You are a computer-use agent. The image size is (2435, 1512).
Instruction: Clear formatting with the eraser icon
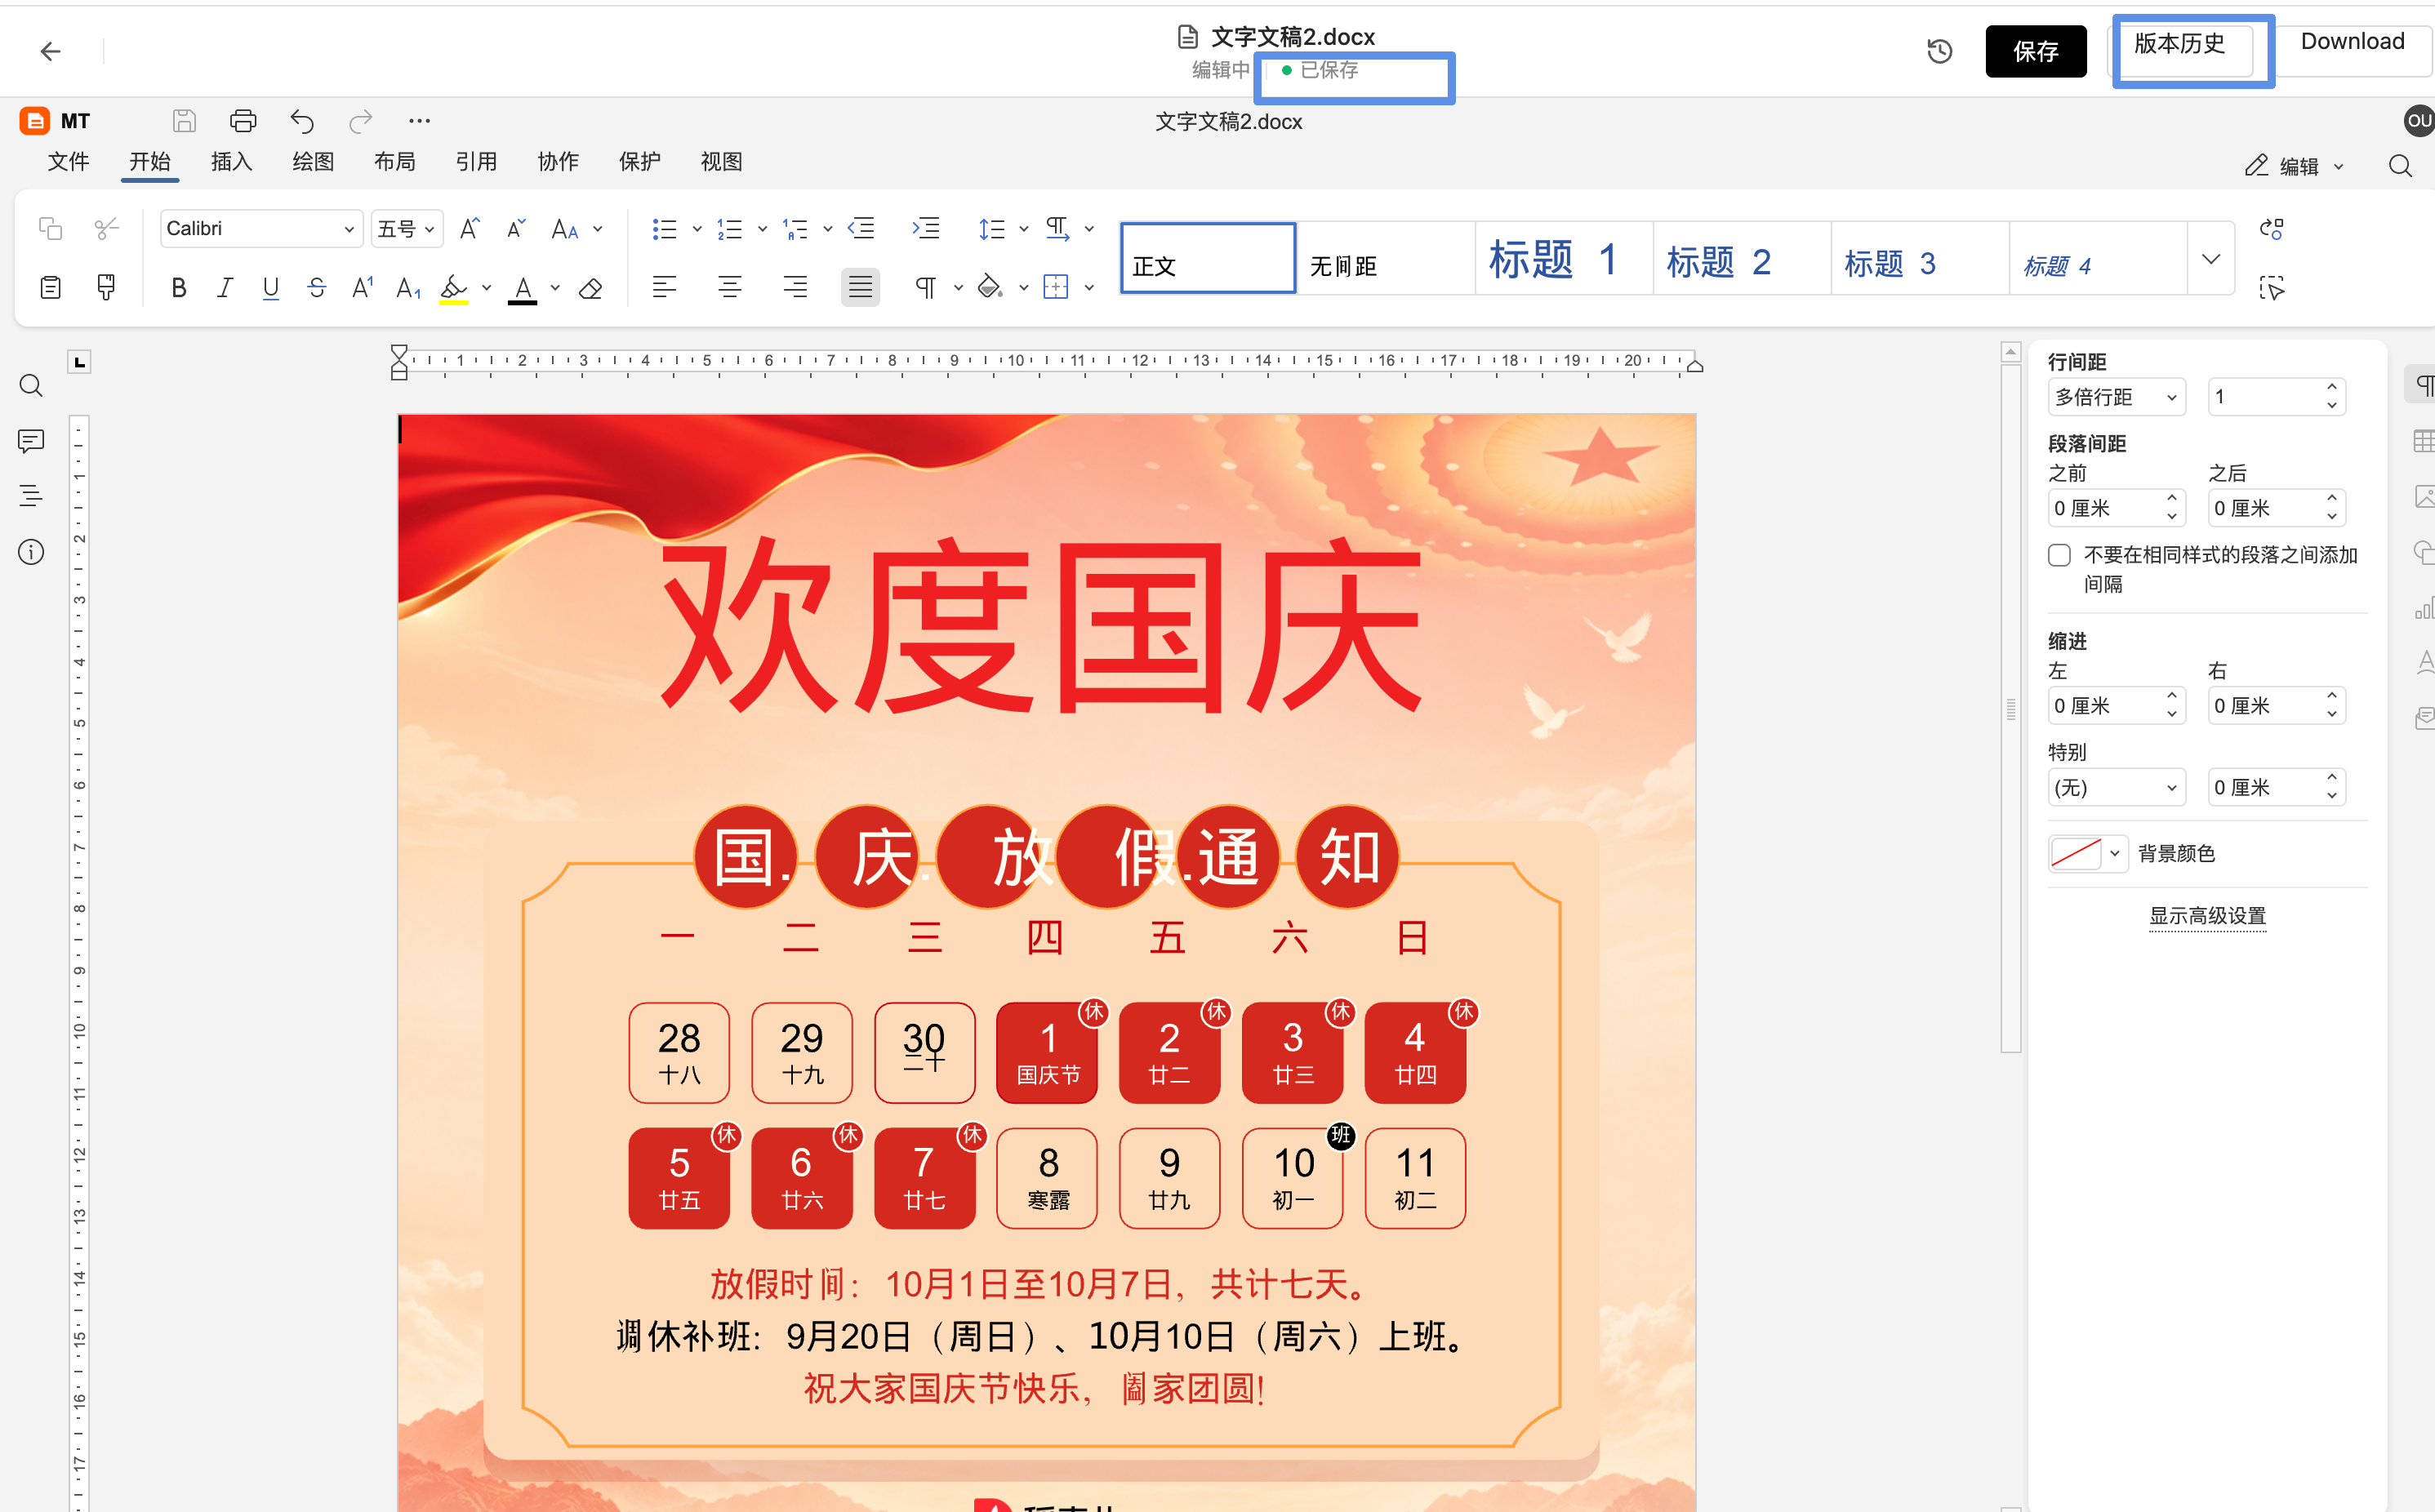pyautogui.click(x=591, y=289)
